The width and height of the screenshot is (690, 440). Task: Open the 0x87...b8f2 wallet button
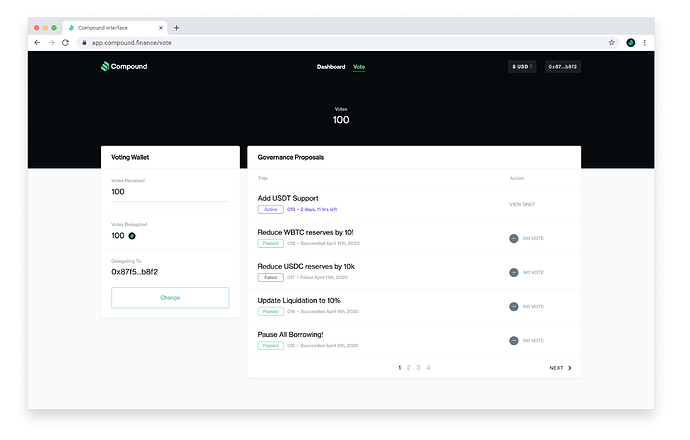coord(563,67)
